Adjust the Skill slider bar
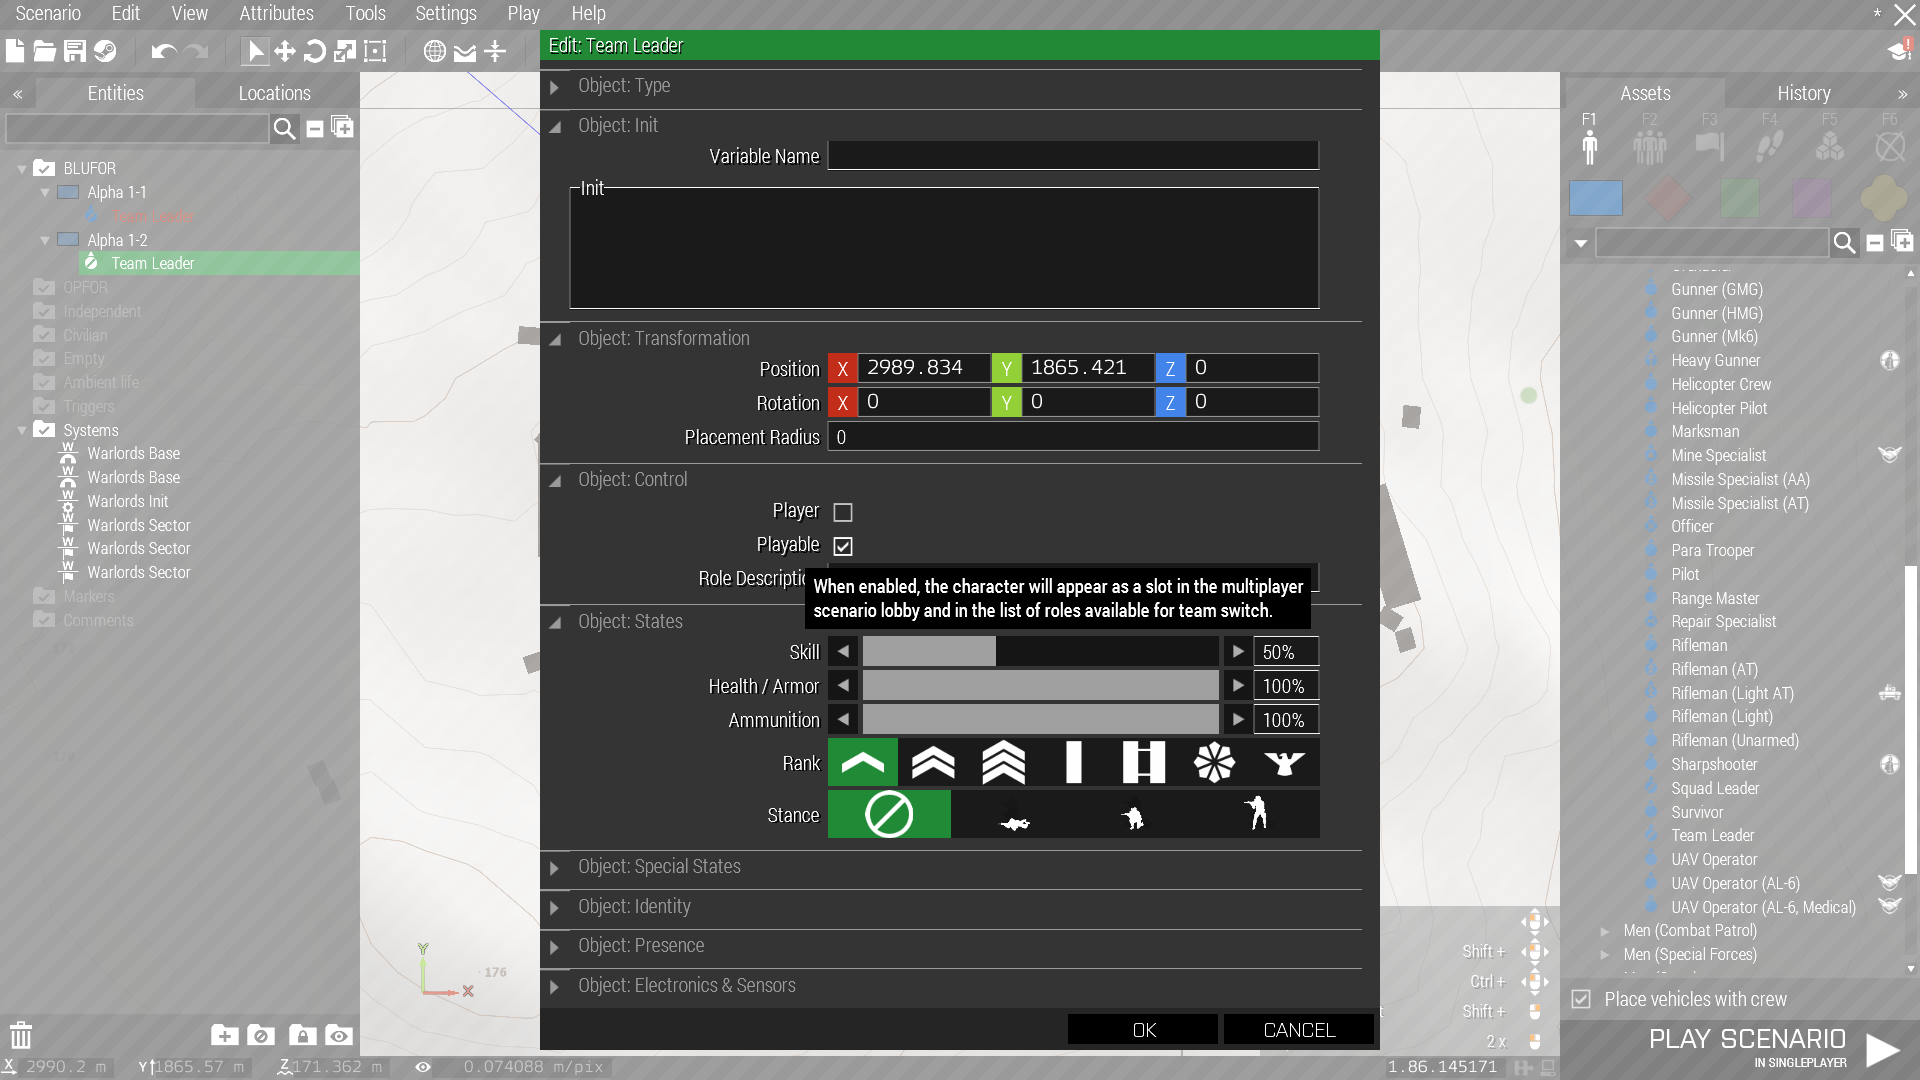Image resolution: width=1920 pixels, height=1080 pixels. 1040,652
